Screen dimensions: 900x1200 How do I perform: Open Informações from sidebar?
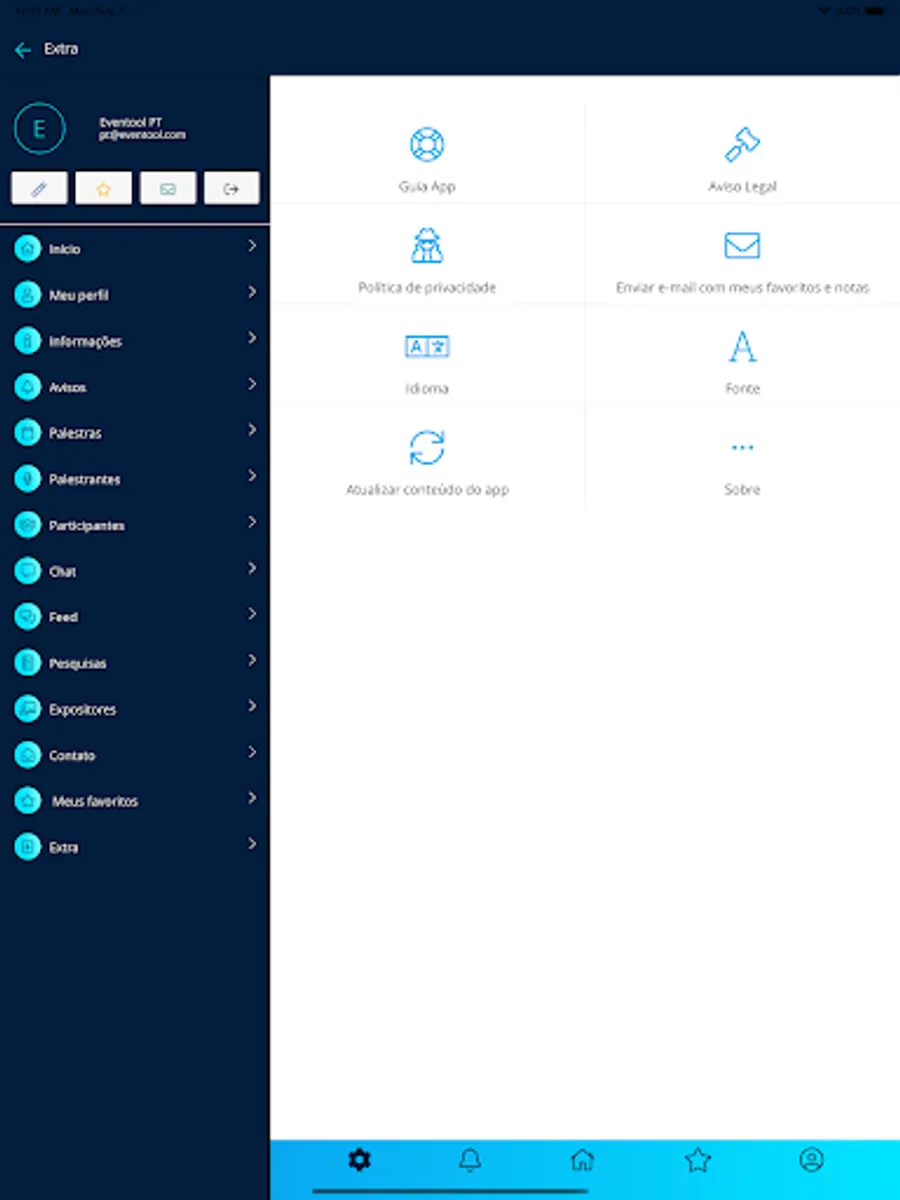135,341
